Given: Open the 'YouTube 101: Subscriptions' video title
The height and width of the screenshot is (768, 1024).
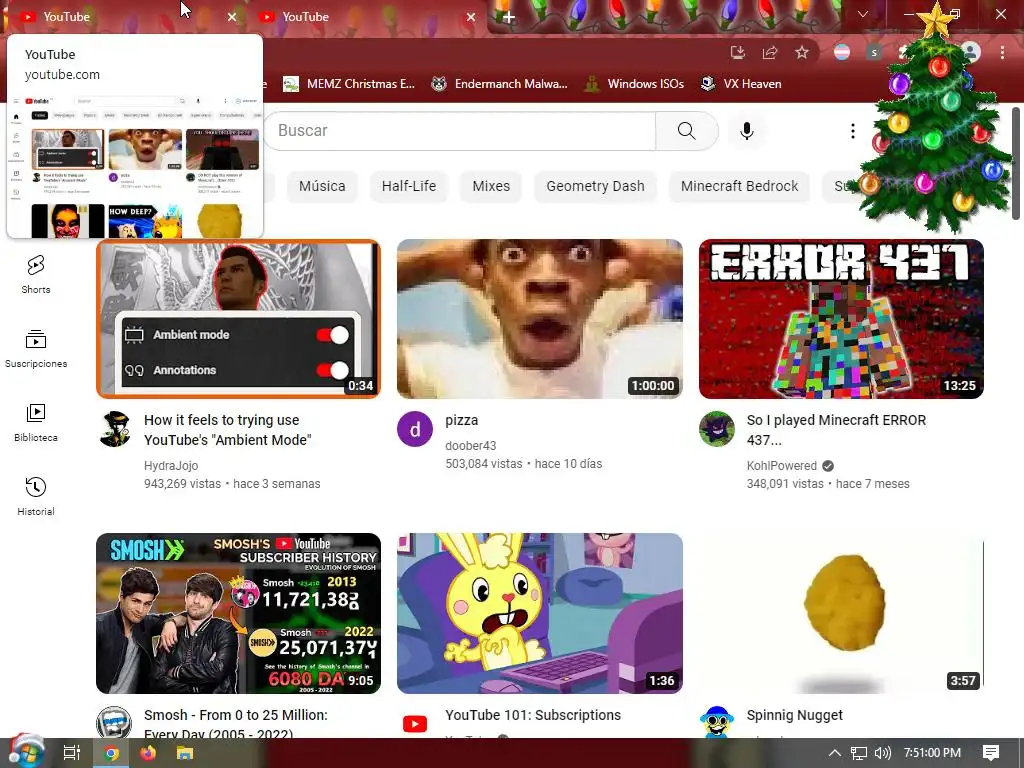Looking at the screenshot, I should (533, 715).
